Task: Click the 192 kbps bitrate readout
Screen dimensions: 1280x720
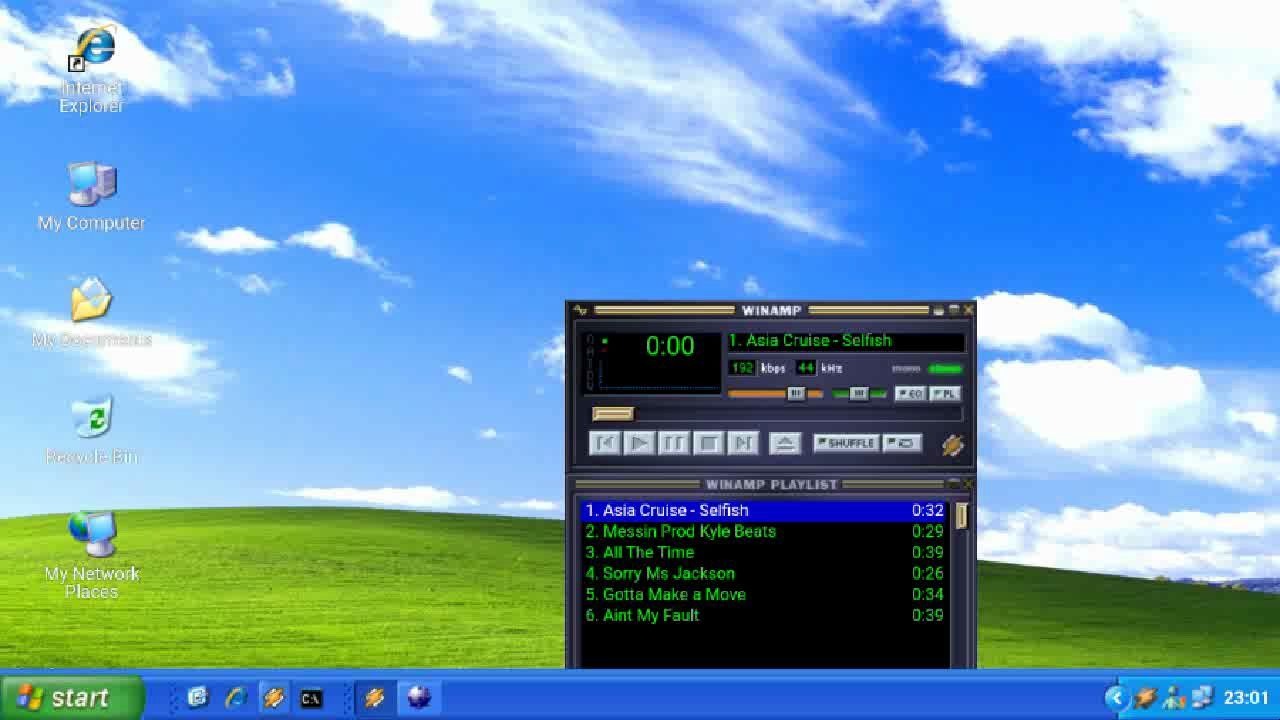Action: (x=743, y=368)
